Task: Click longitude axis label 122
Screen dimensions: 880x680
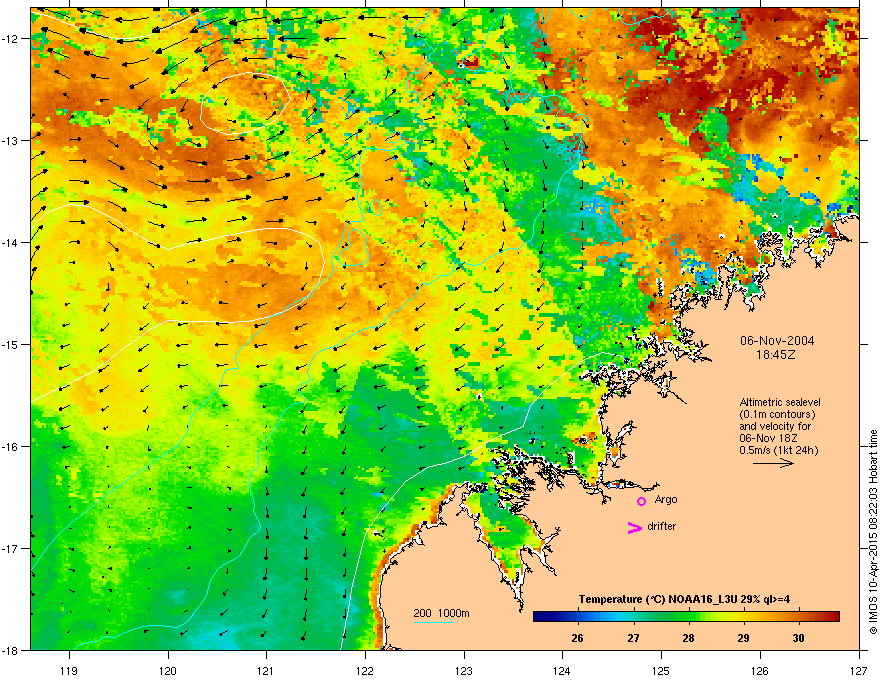Action: 365,670
